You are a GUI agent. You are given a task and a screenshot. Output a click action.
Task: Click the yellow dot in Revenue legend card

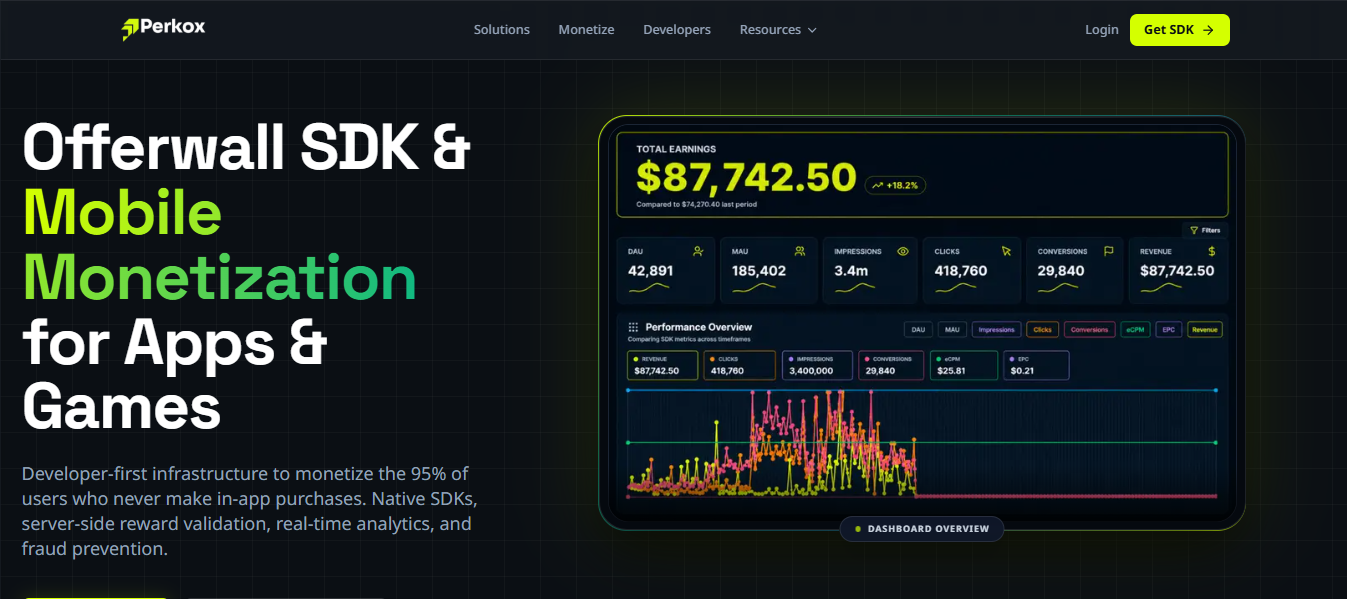click(x=636, y=358)
